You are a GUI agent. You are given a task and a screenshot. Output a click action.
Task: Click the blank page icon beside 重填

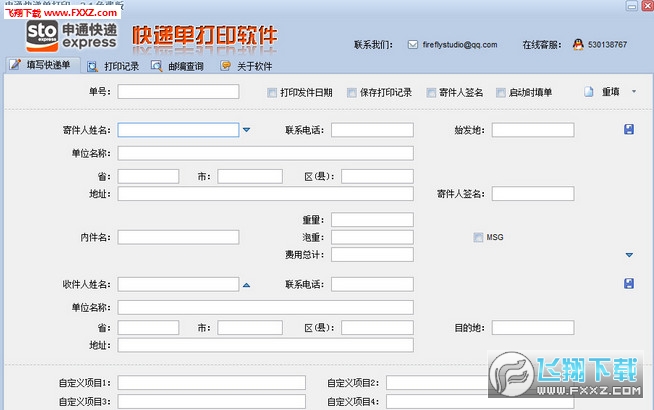tap(589, 92)
